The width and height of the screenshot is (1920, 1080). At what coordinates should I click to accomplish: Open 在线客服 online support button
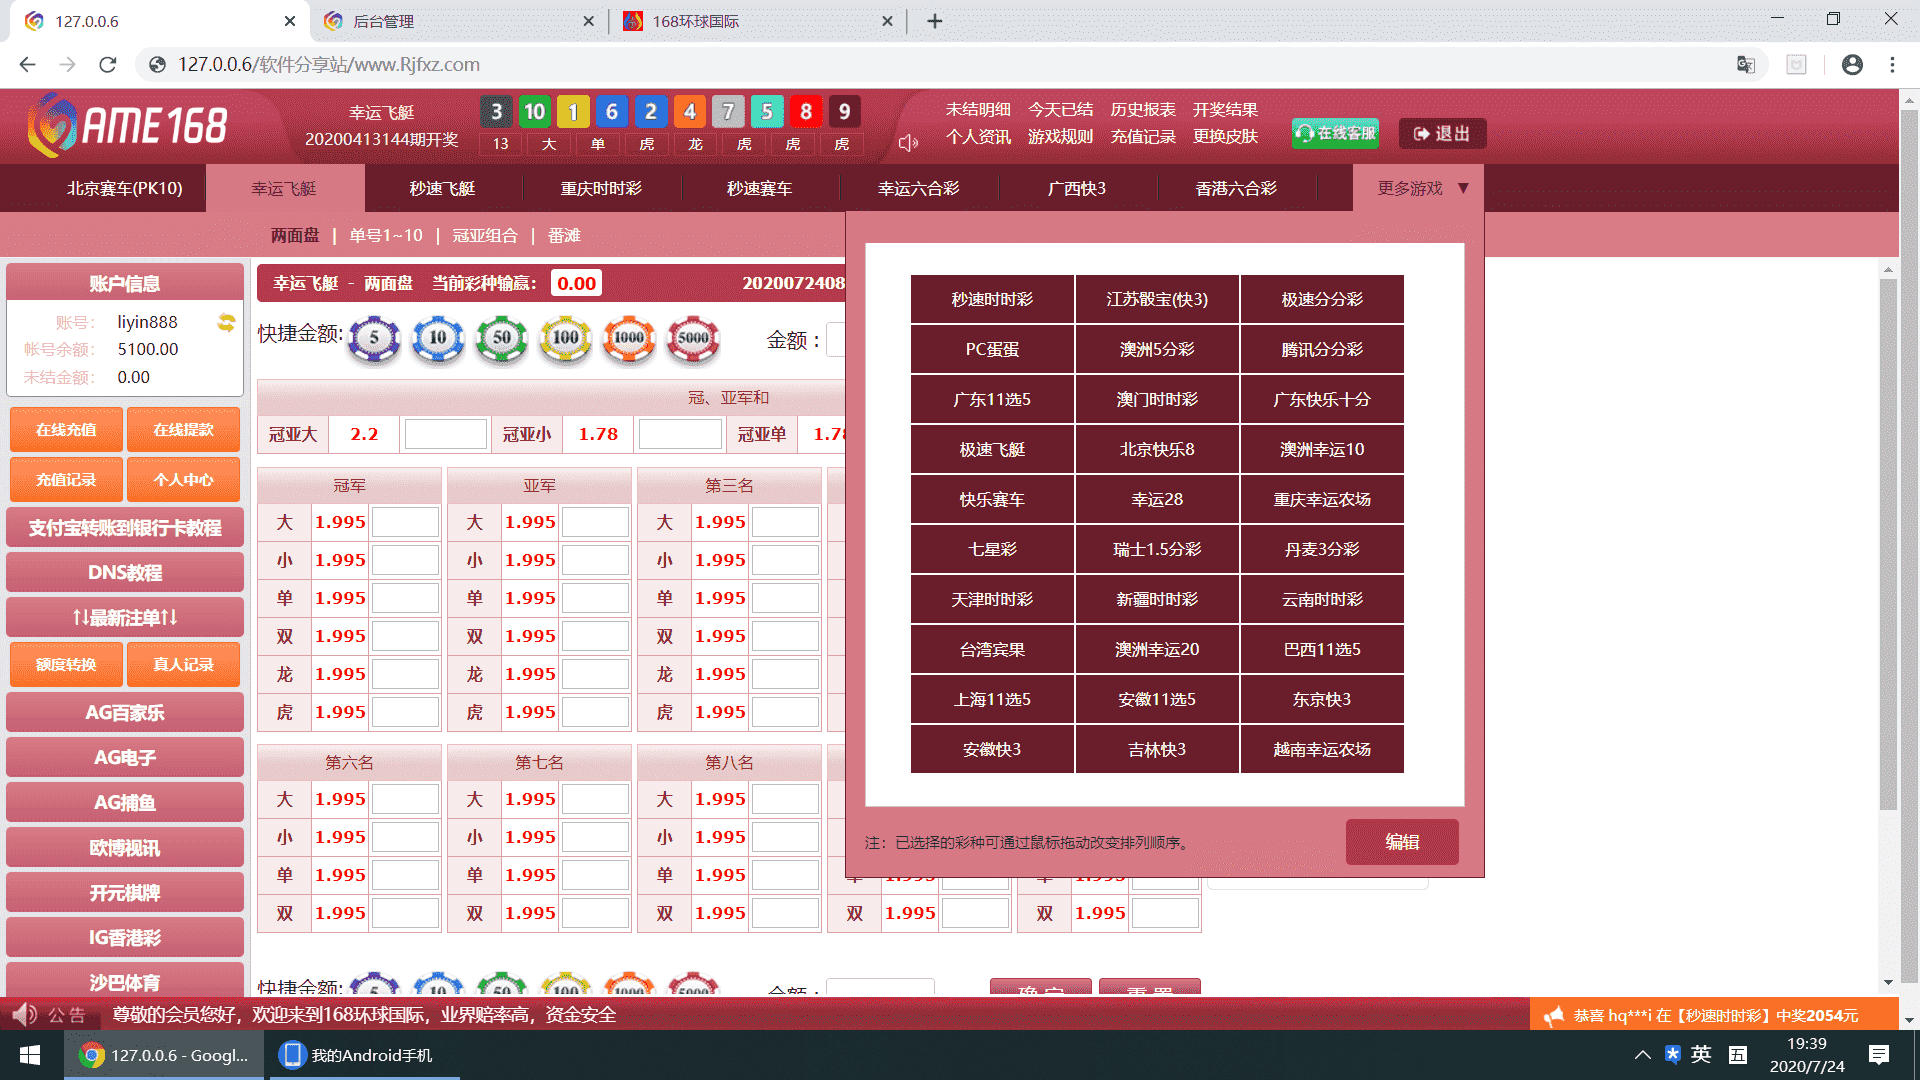1335,133
